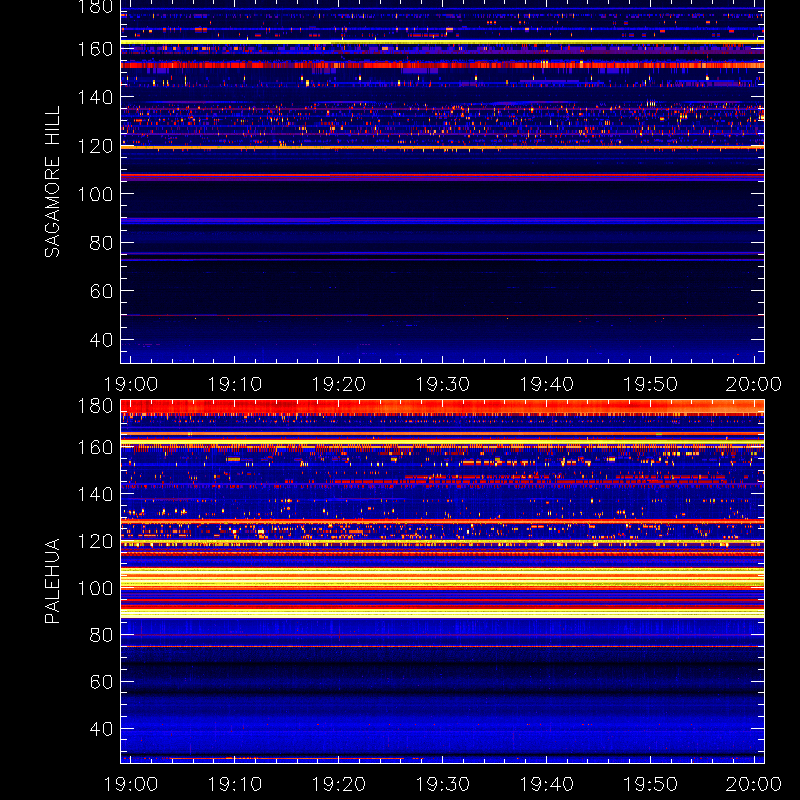
Task: Click 19:10 under the Sagamore Hill plot
Action: coord(235,384)
